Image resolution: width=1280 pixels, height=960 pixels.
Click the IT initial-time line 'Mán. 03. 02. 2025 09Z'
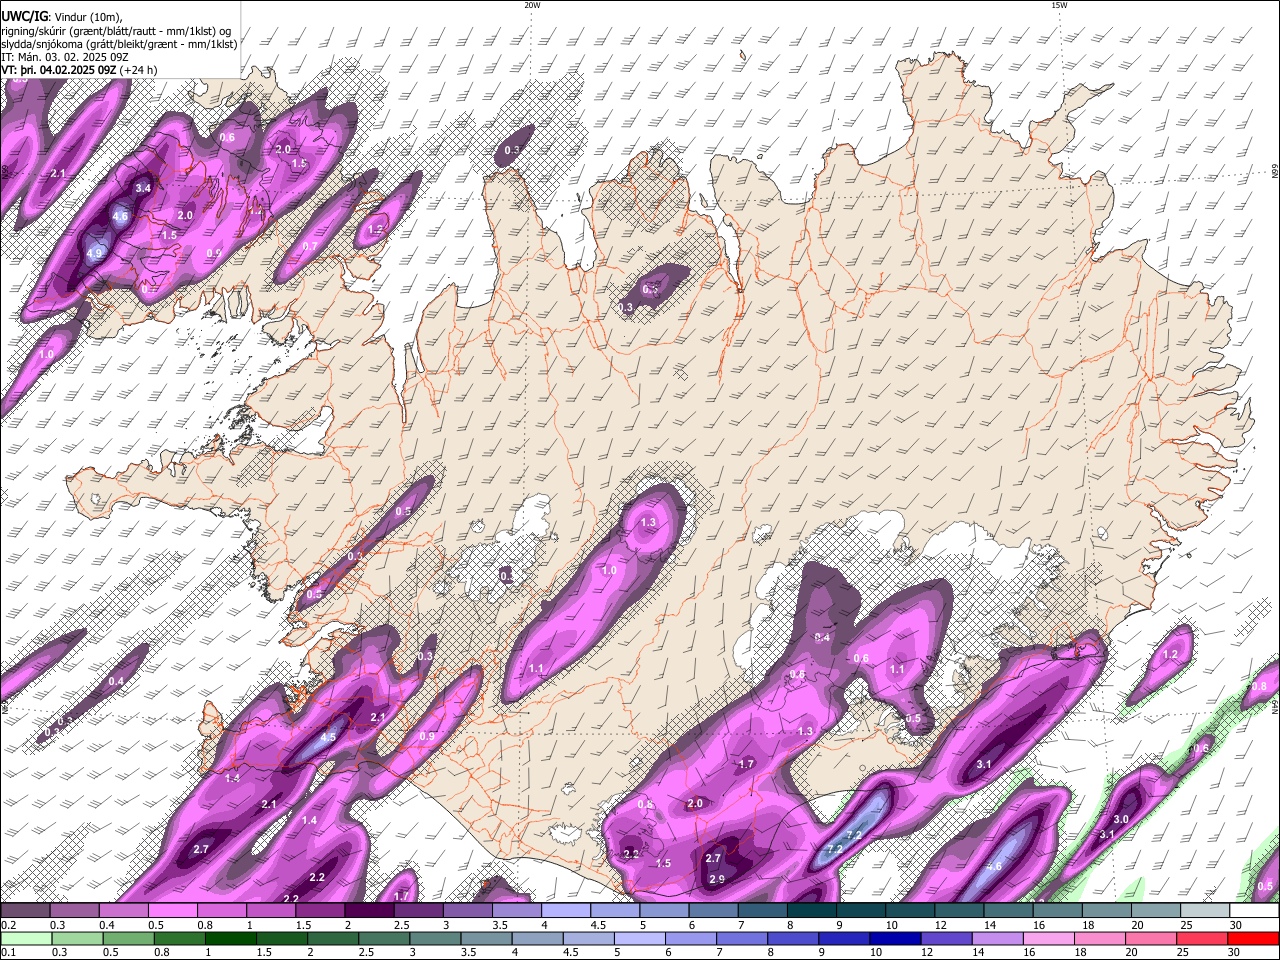(x=70, y=57)
